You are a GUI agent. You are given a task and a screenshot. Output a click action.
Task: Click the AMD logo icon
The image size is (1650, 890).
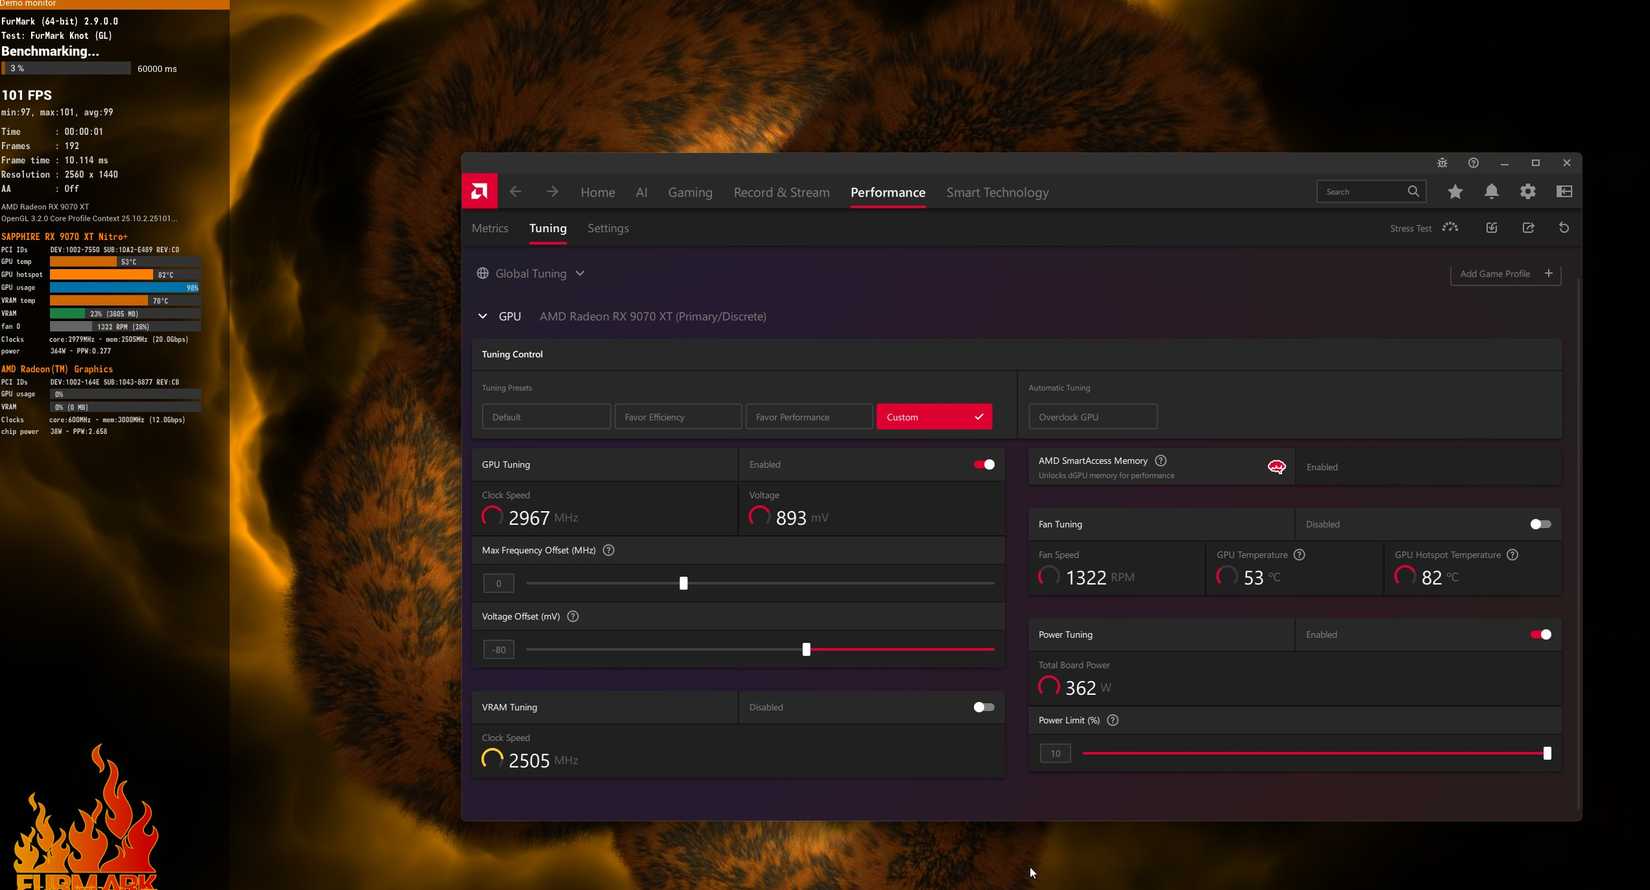[x=479, y=191]
